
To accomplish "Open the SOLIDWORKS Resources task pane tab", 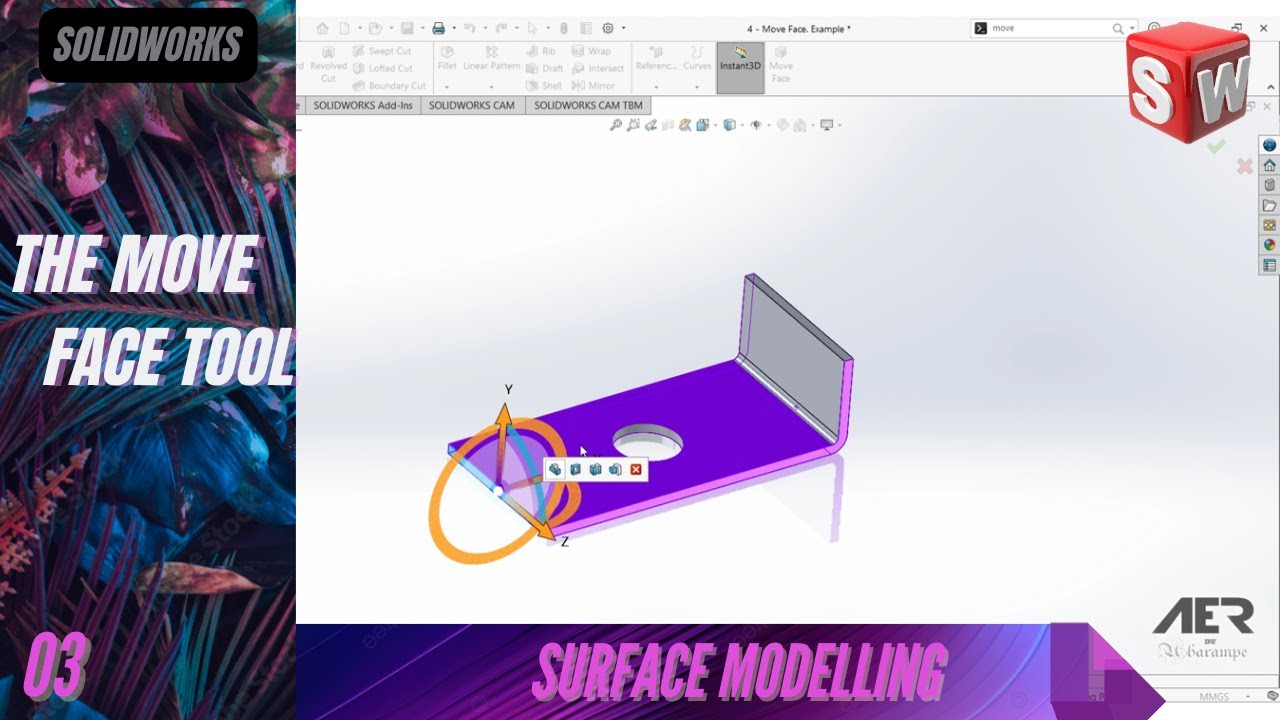I will [1269, 164].
